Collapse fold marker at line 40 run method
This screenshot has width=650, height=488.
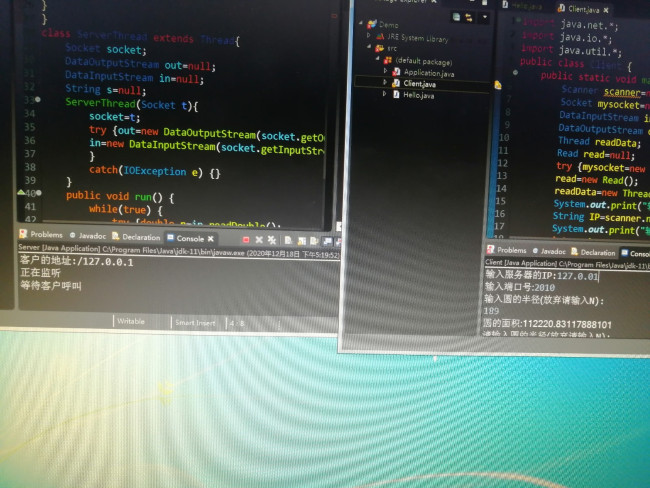39,193
